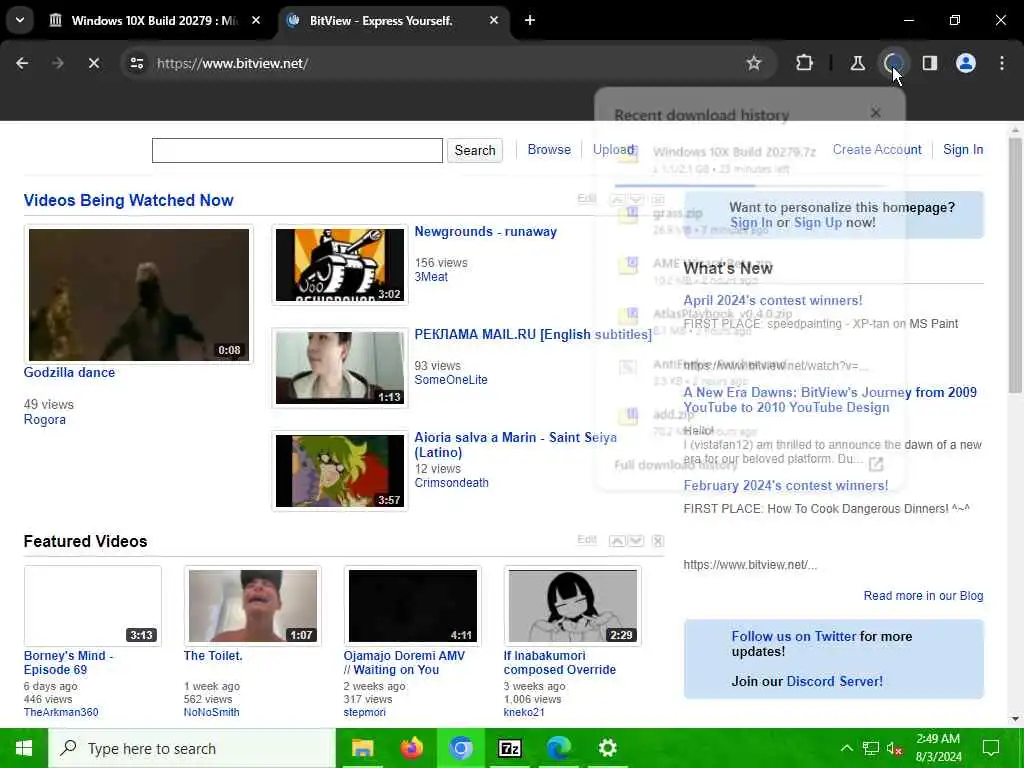Visit SomeOneLite's channel
Image resolution: width=1024 pixels, height=768 pixels.
[x=451, y=379]
